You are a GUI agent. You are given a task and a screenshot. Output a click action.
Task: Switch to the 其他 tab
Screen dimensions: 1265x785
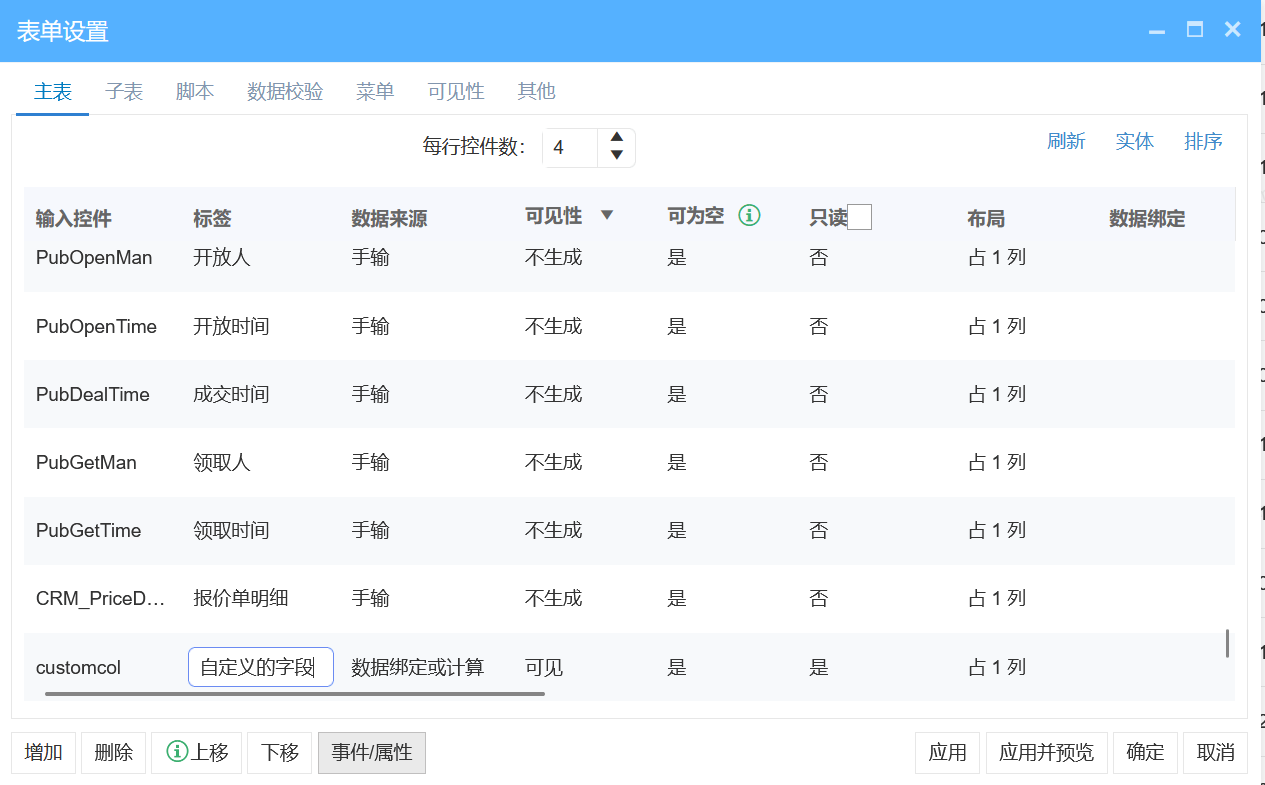coord(536,91)
